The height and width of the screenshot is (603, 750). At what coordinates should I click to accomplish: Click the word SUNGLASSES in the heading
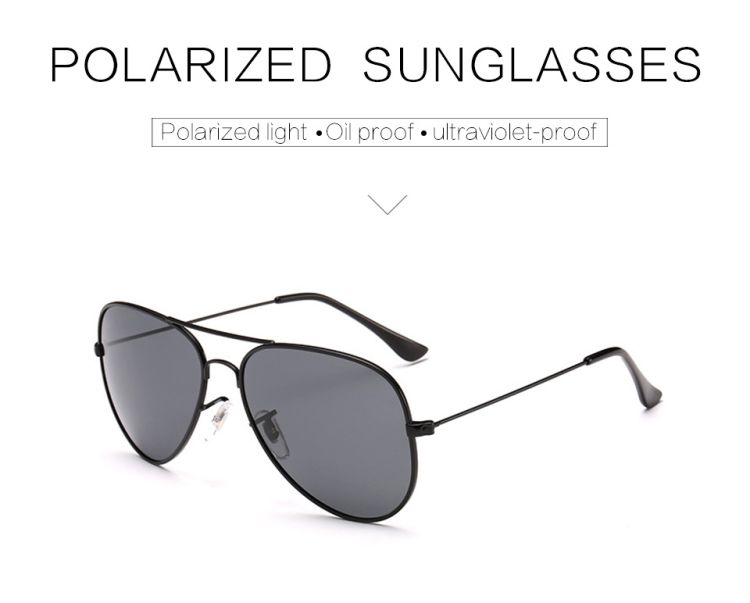coord(532,65)
